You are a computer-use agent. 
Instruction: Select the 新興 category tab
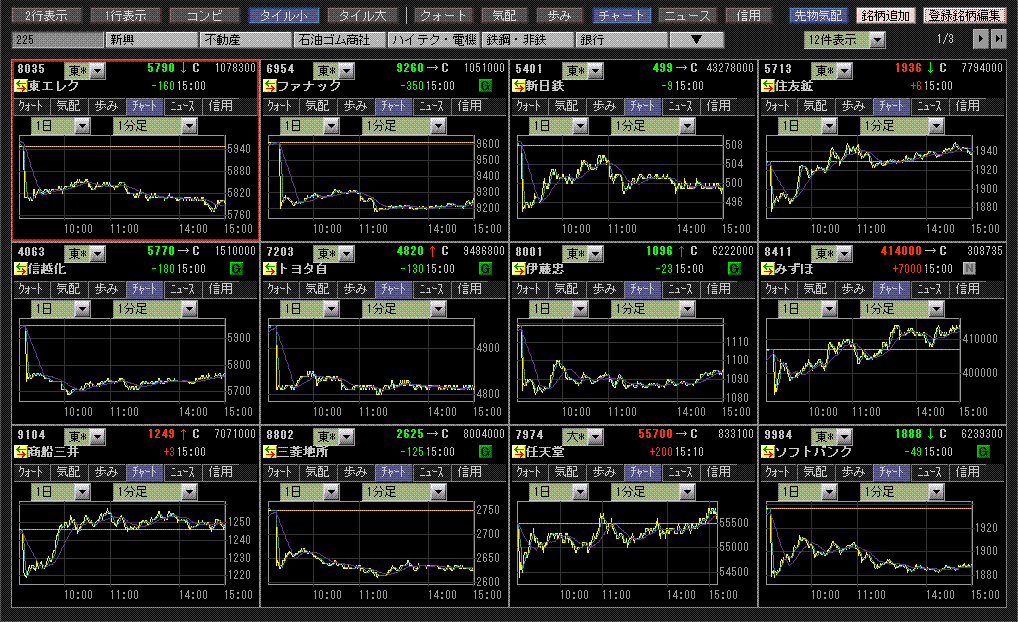(152, 40)
